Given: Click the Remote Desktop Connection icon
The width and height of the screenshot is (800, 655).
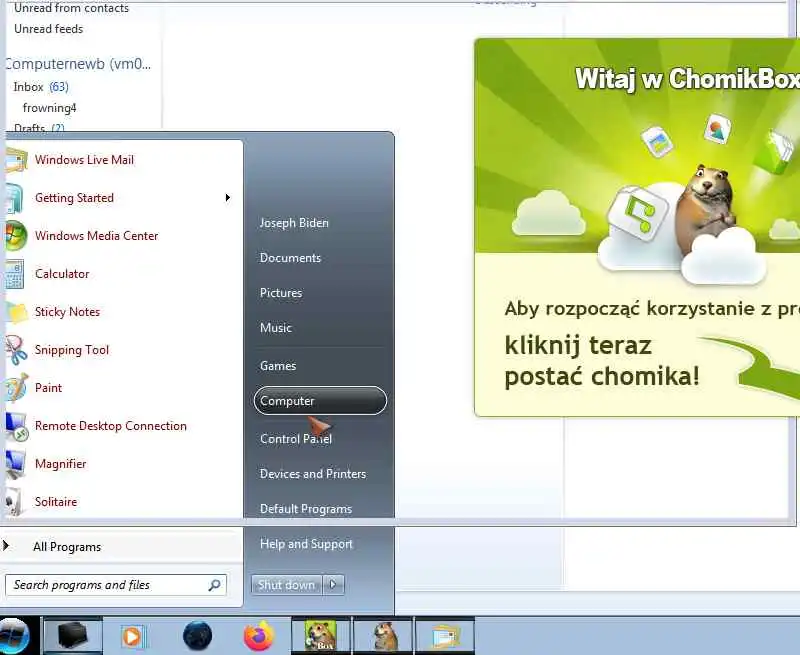Looking at the screenshot, I should pyautogui.click(x=15, y=426).
